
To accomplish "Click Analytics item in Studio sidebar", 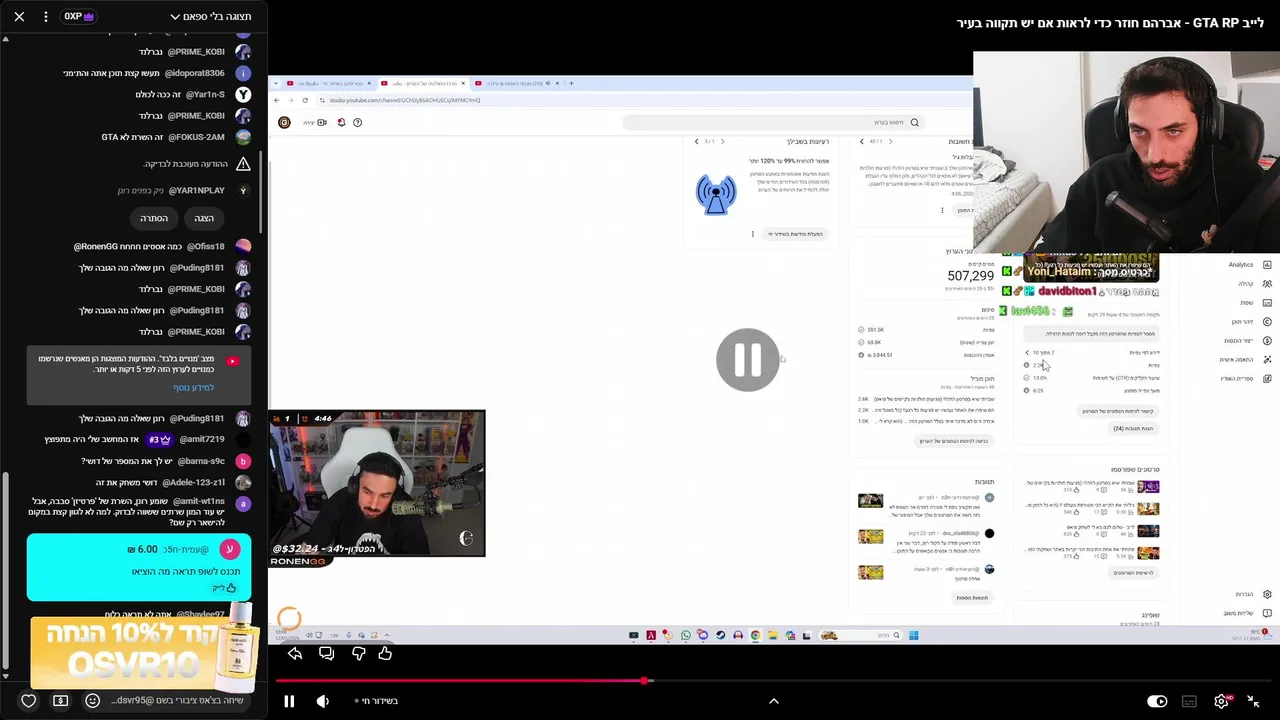I will pyautogui.click(x=1249, y=265).
